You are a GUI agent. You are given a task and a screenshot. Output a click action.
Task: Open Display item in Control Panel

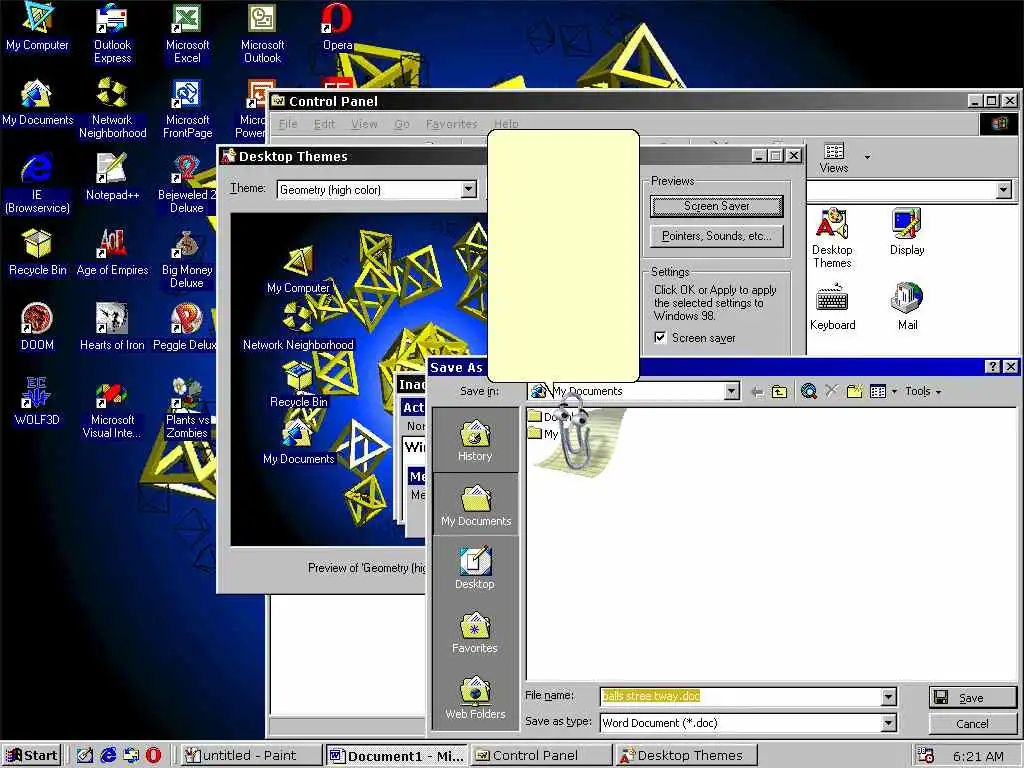click(907, 231)
